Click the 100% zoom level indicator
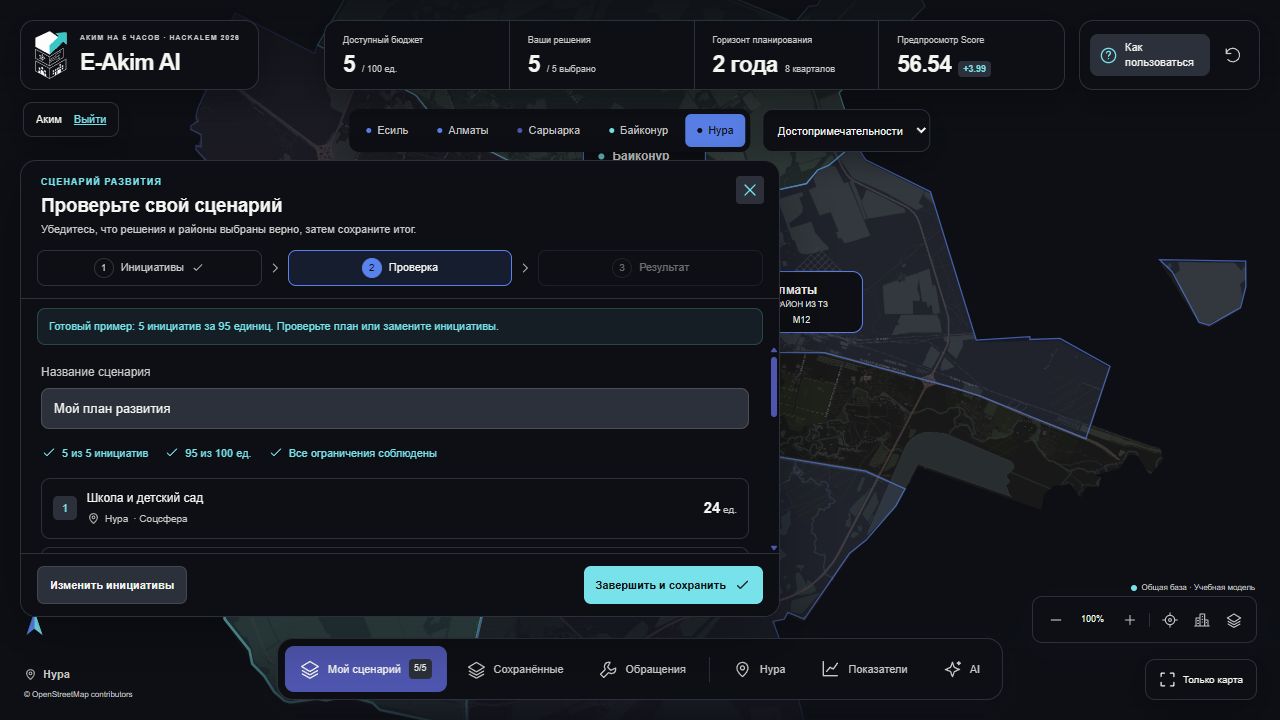Viewport: 1280px width, 720px height. (x=1093, y=620)
